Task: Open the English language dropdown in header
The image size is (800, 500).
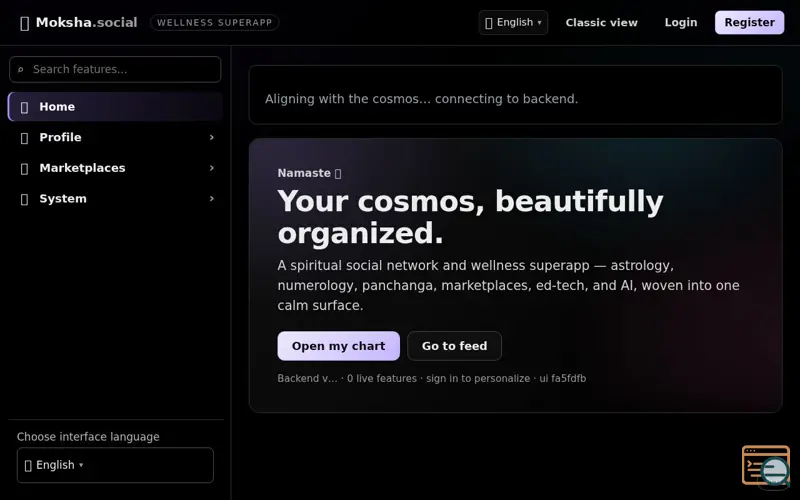Action: 513,22
